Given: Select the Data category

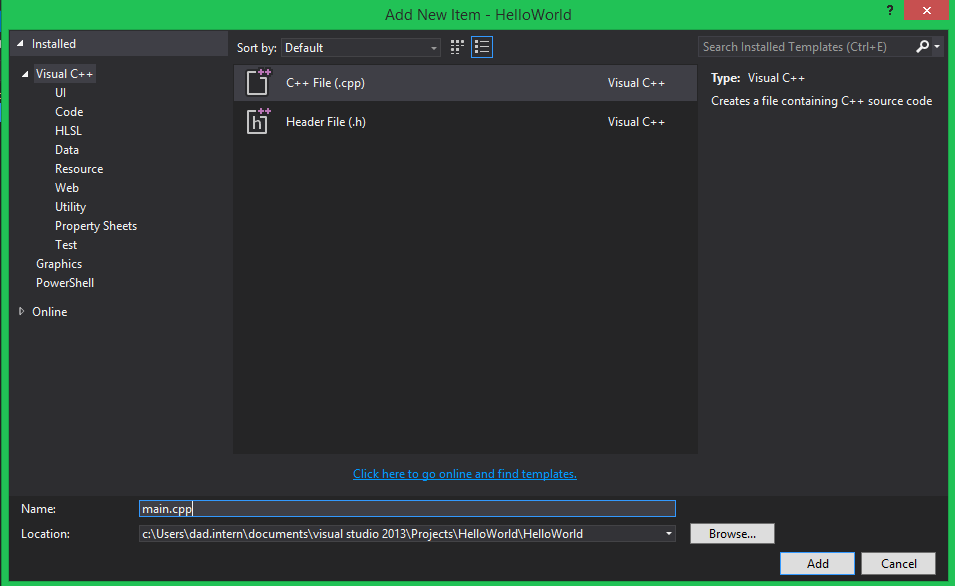Looking at the screenshot, I should (x=67, y=149).
